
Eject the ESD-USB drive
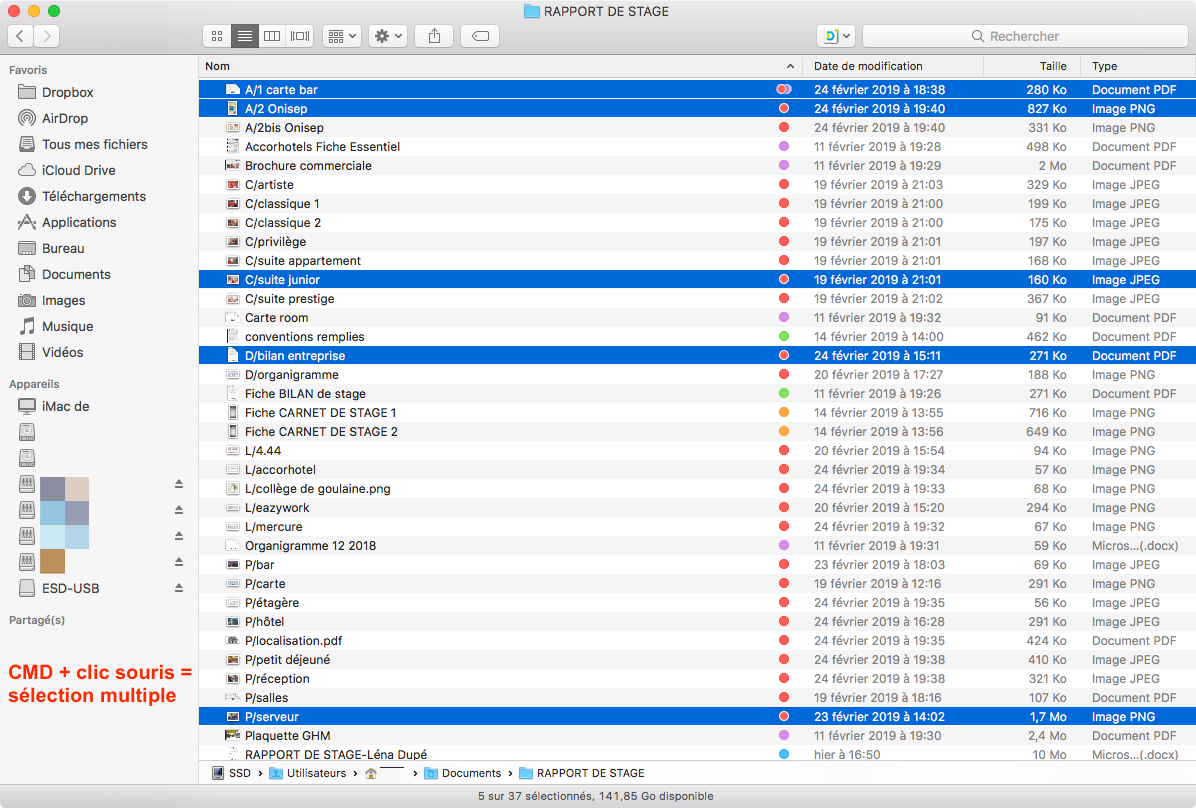[x=179, y=588]
